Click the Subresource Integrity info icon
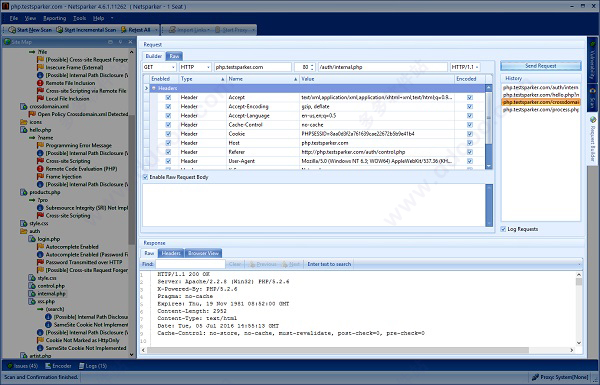Viewport: 600px width, 385px height. coord(40,208)
